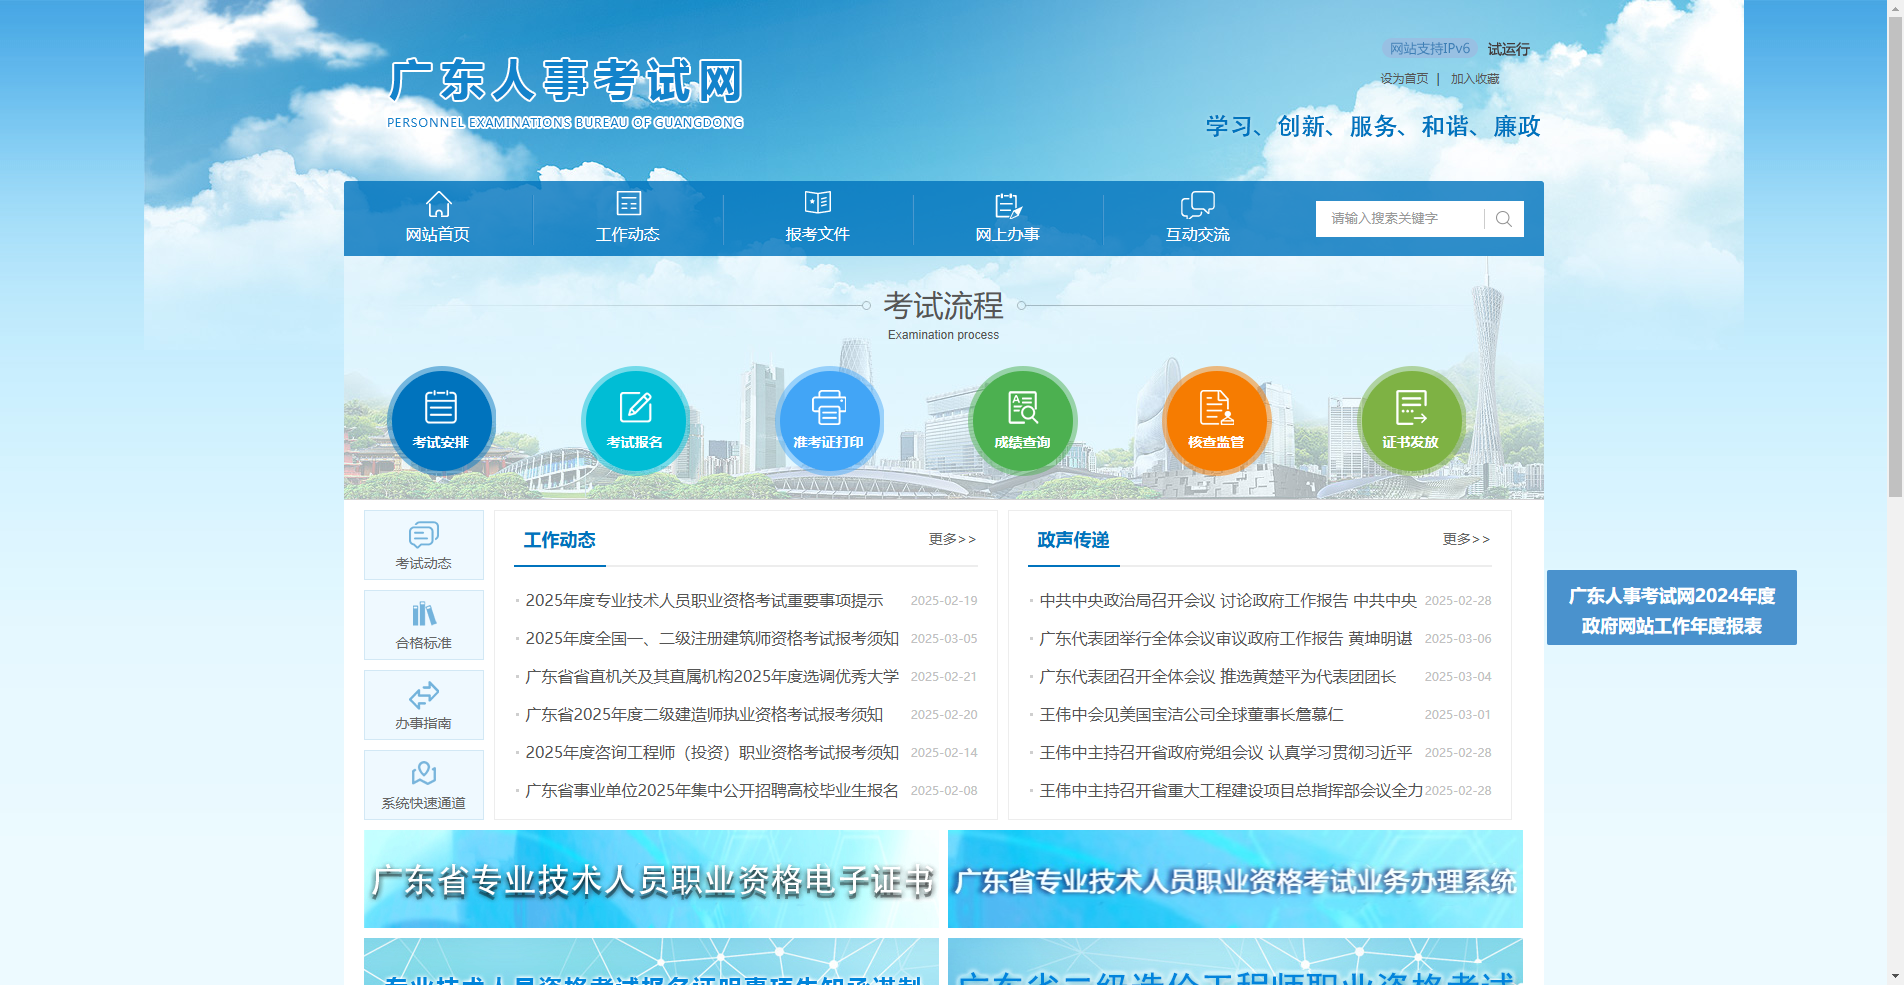Viewport: 1904px width, 985px height.
Task: Switch to 报考文件 navigation tab
Action: coord(818,218)
